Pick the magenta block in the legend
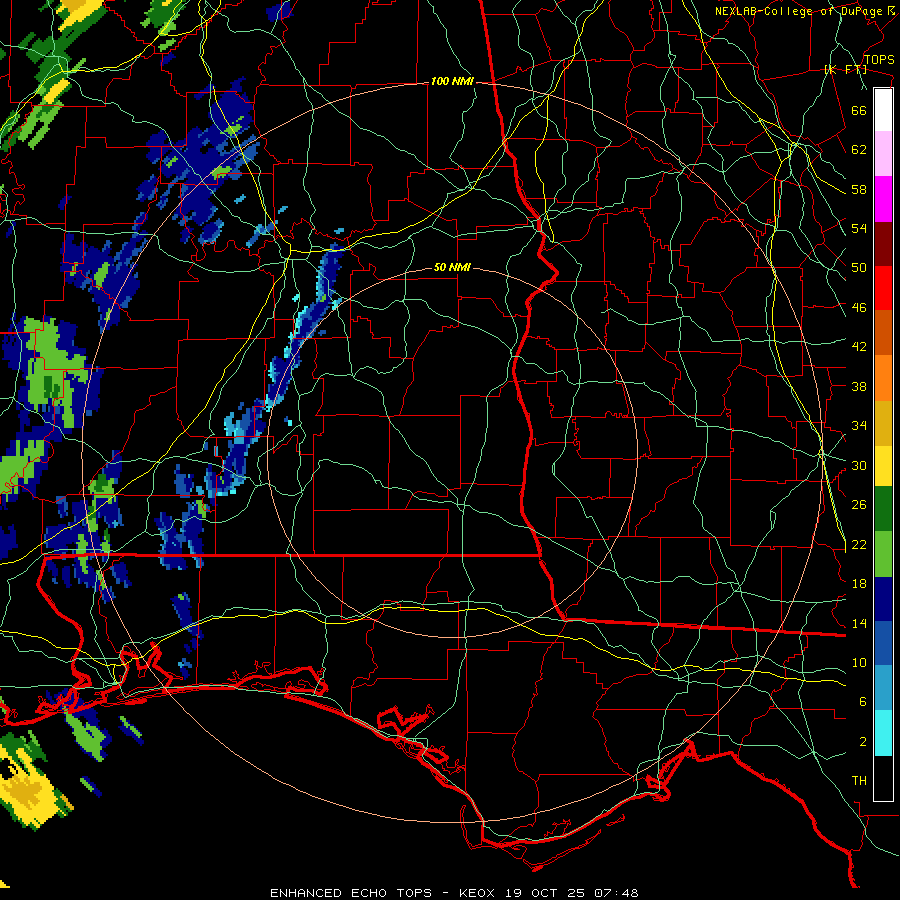This screenshot has height=900, width=900. (x=883, y=199)
